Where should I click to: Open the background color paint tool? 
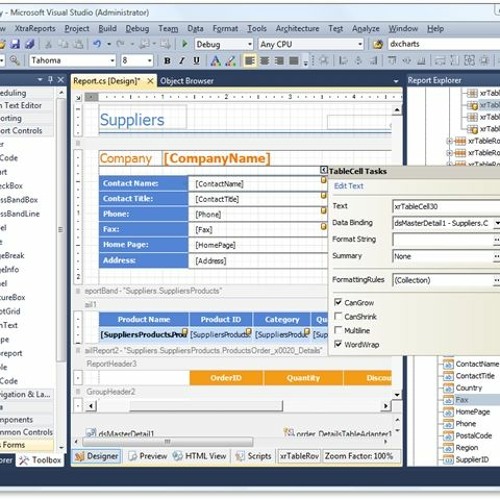[x=230, y=61]
